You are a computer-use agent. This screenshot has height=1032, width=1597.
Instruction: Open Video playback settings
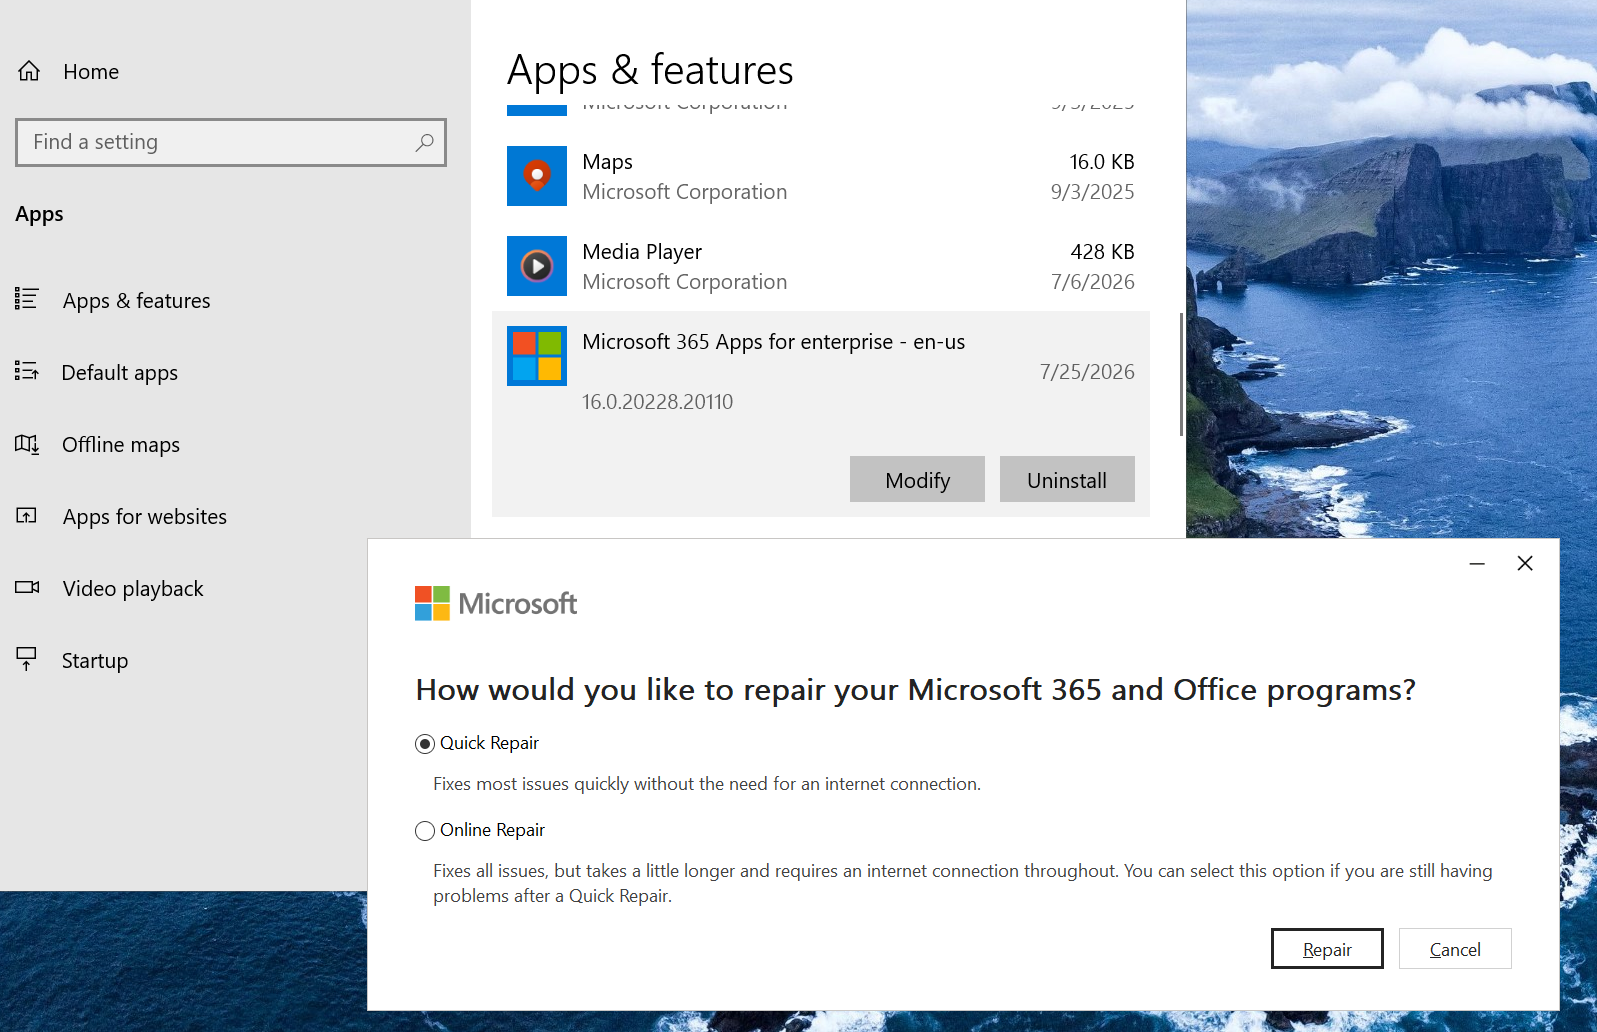(x=133, y=589)
